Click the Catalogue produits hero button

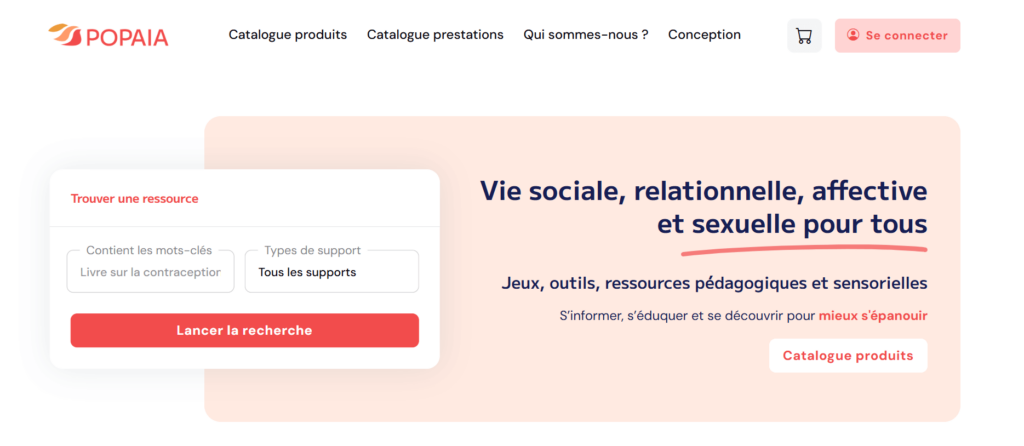point(847,356)
